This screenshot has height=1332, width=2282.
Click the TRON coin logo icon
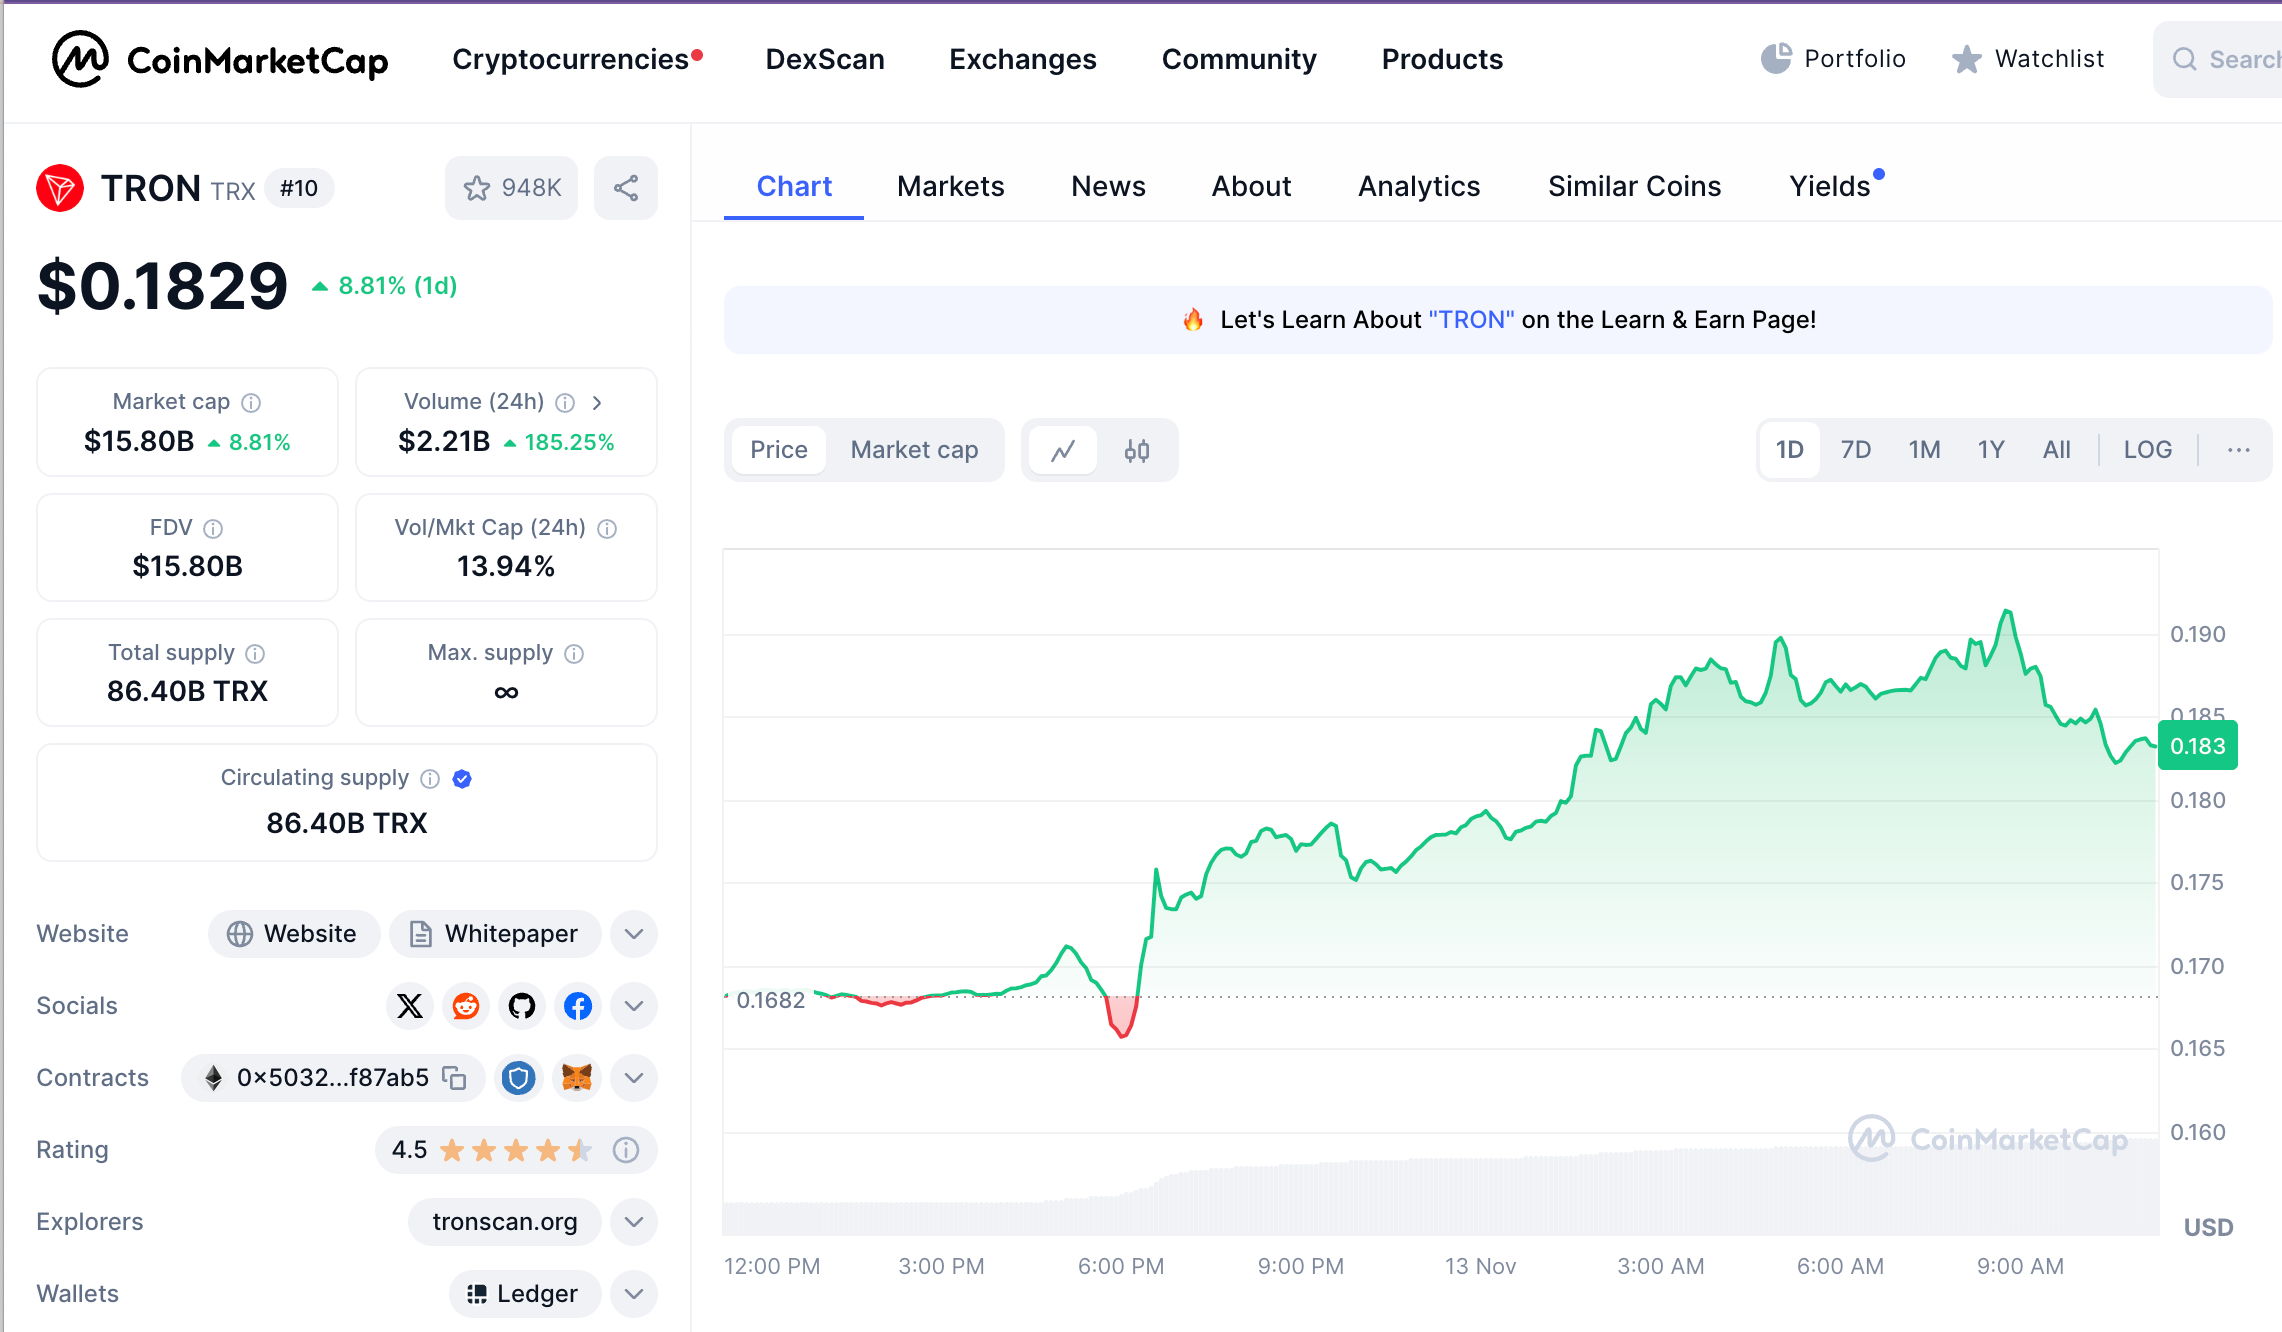point(60,188)
